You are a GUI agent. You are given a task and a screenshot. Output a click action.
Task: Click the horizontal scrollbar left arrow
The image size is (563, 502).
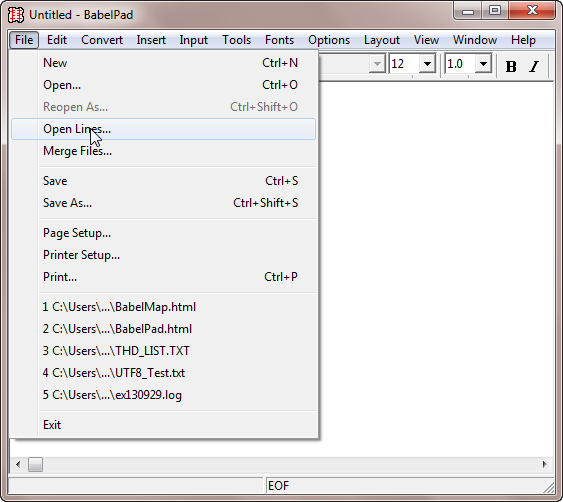pyautogui.click(x=18, y=464)
